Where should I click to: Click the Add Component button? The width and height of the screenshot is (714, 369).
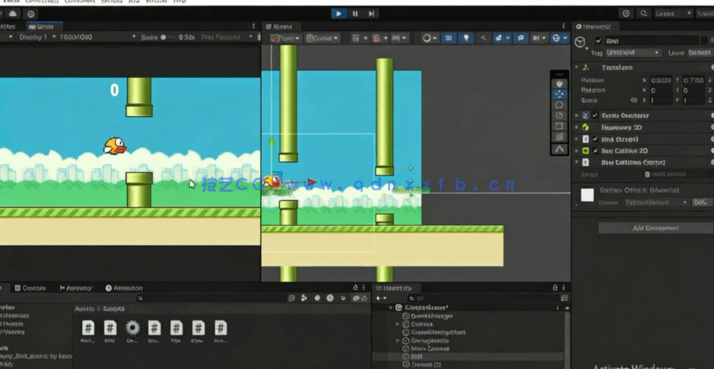click(656, 228)
